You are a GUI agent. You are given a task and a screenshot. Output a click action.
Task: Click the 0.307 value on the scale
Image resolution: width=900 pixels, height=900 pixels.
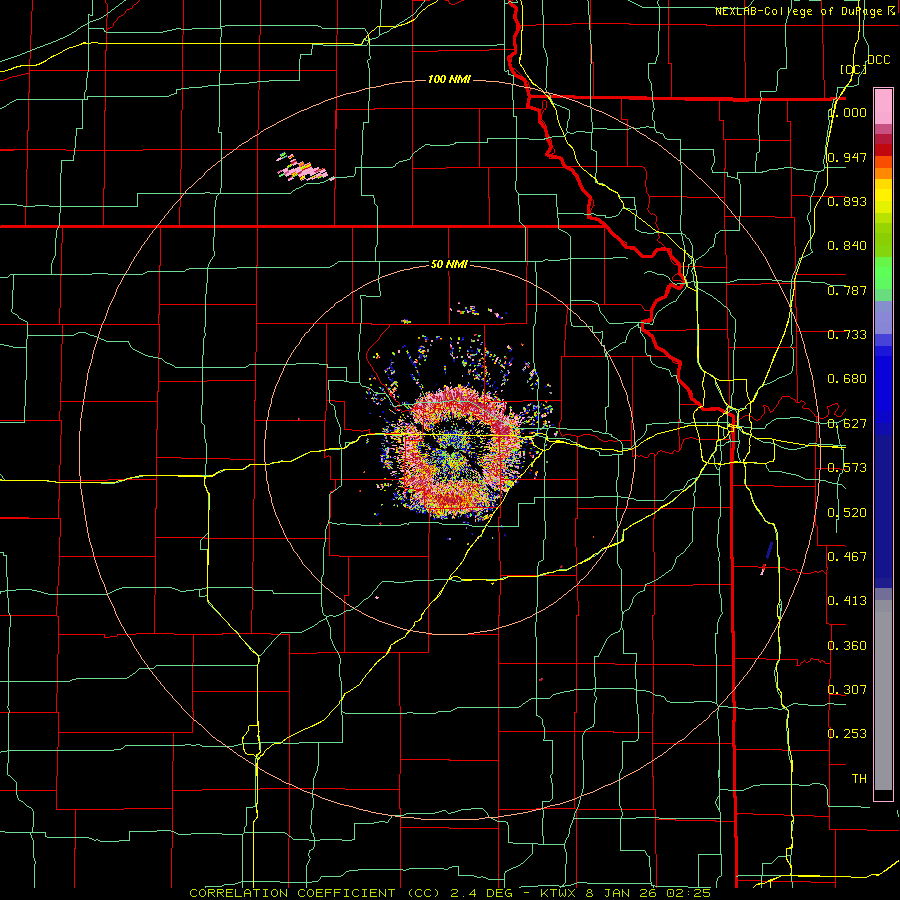pos(847,690)
